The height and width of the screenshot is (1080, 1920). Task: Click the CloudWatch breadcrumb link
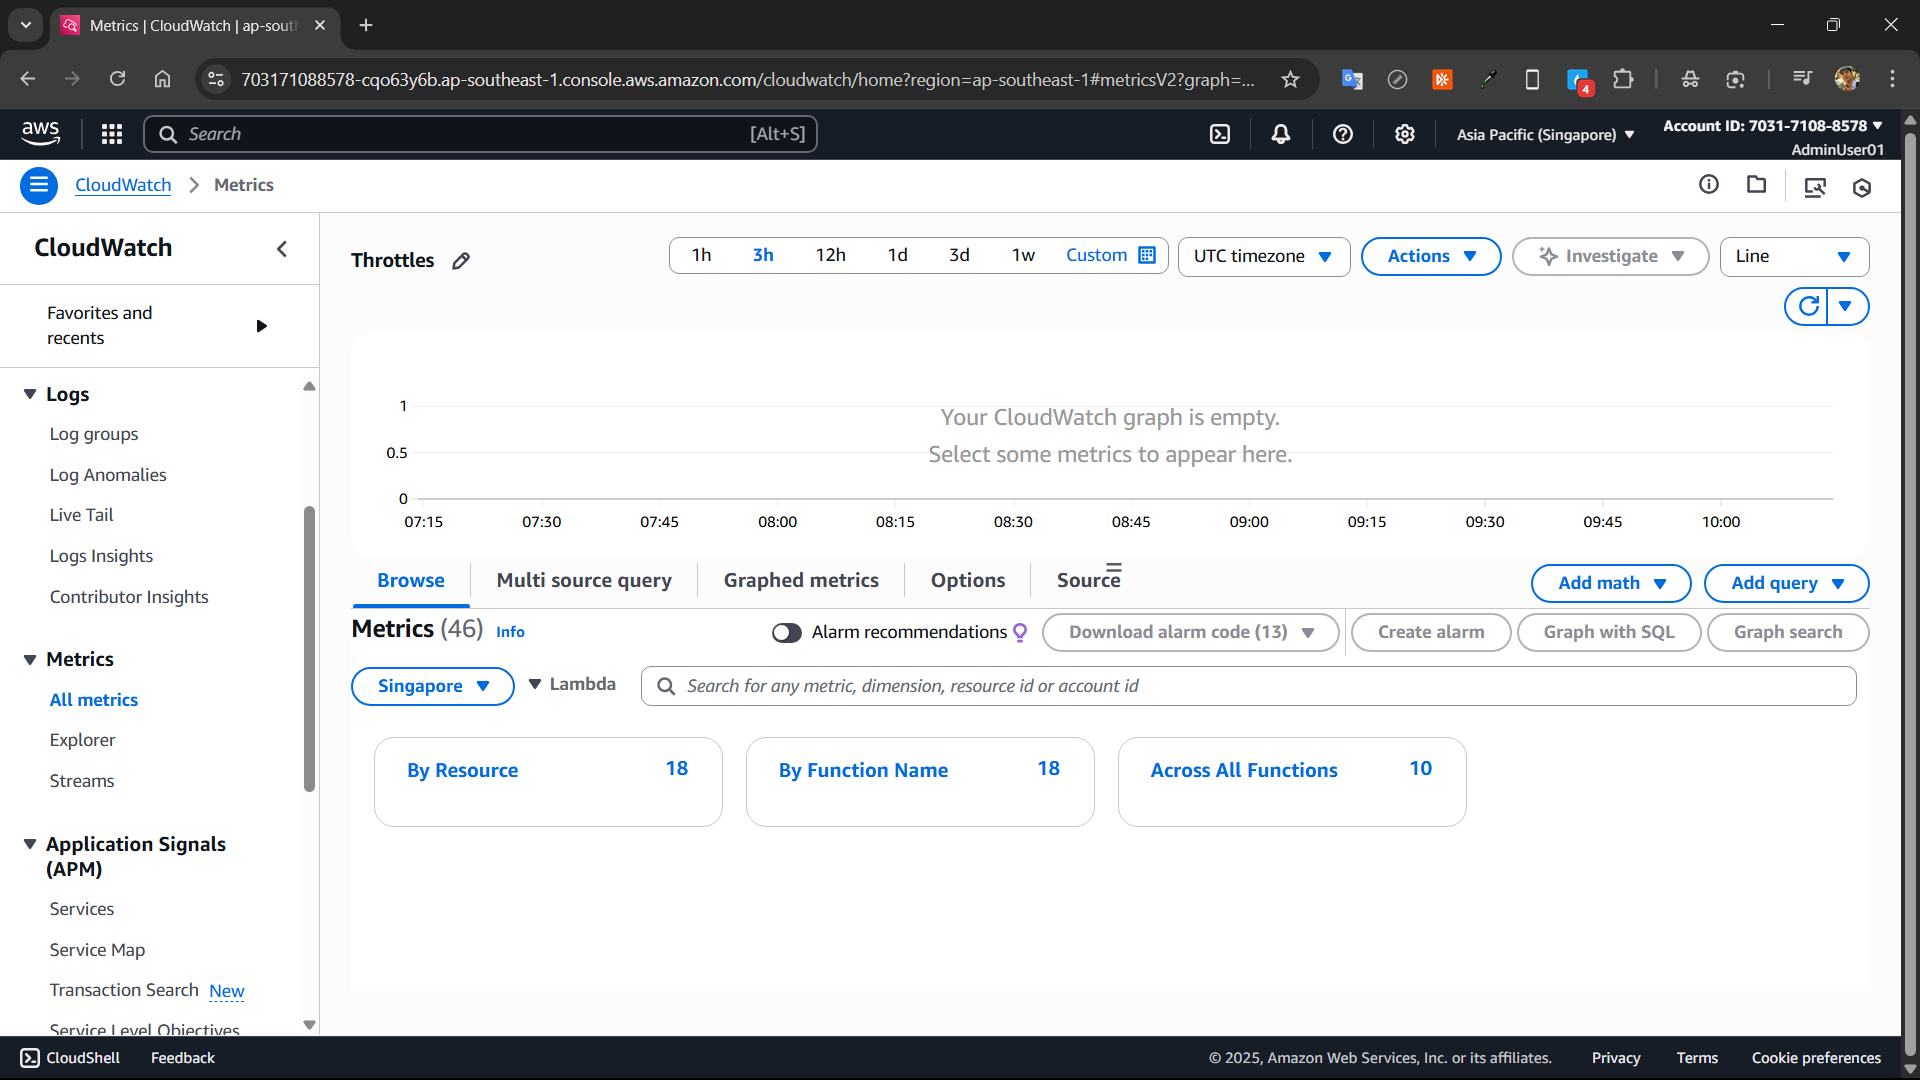tap(123, 185)
